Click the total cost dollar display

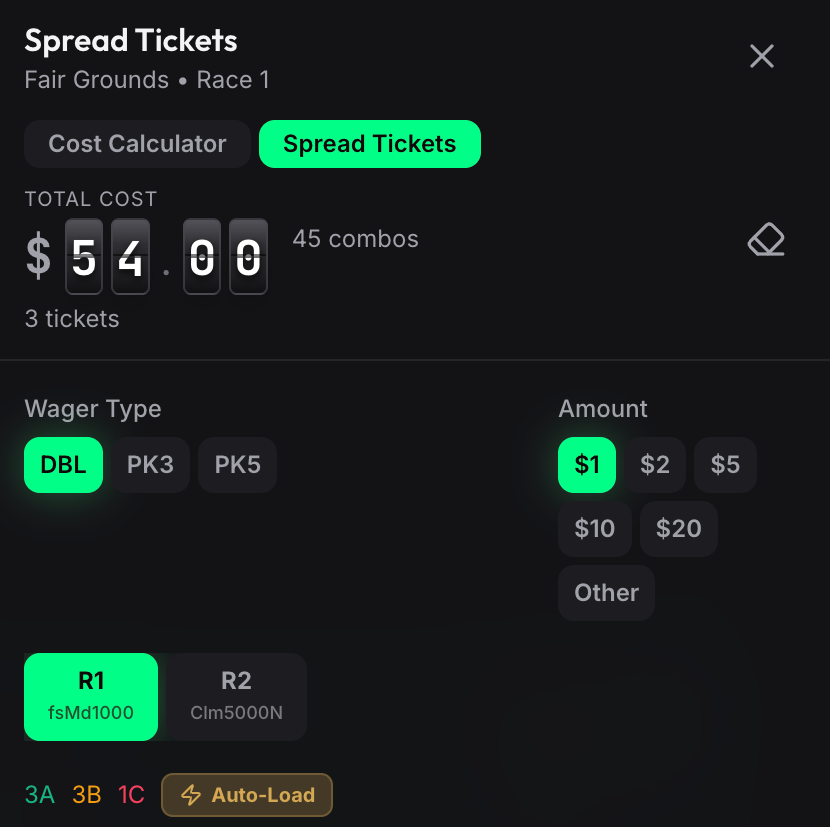[166, 258]
